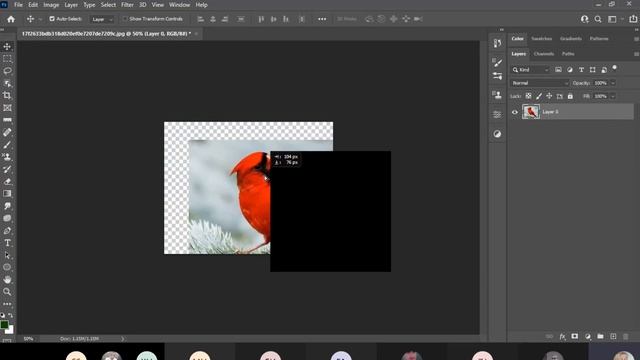Open the Clone Source panel icon

pyautogui.click(x=497, y=95)
